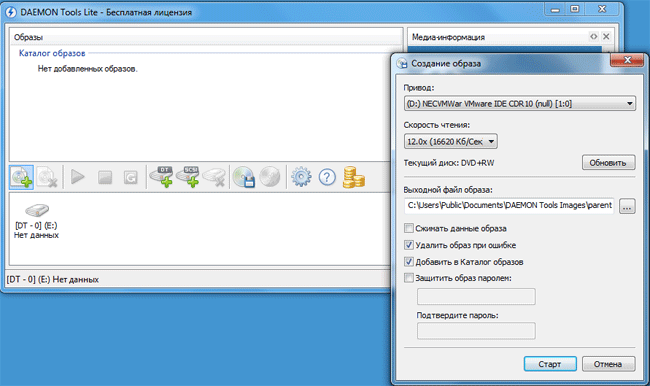This screenshot has height=386, width=650.
Task: Click the Burn image disc icon
Action: pyautogui.click(x=270, y=177)
